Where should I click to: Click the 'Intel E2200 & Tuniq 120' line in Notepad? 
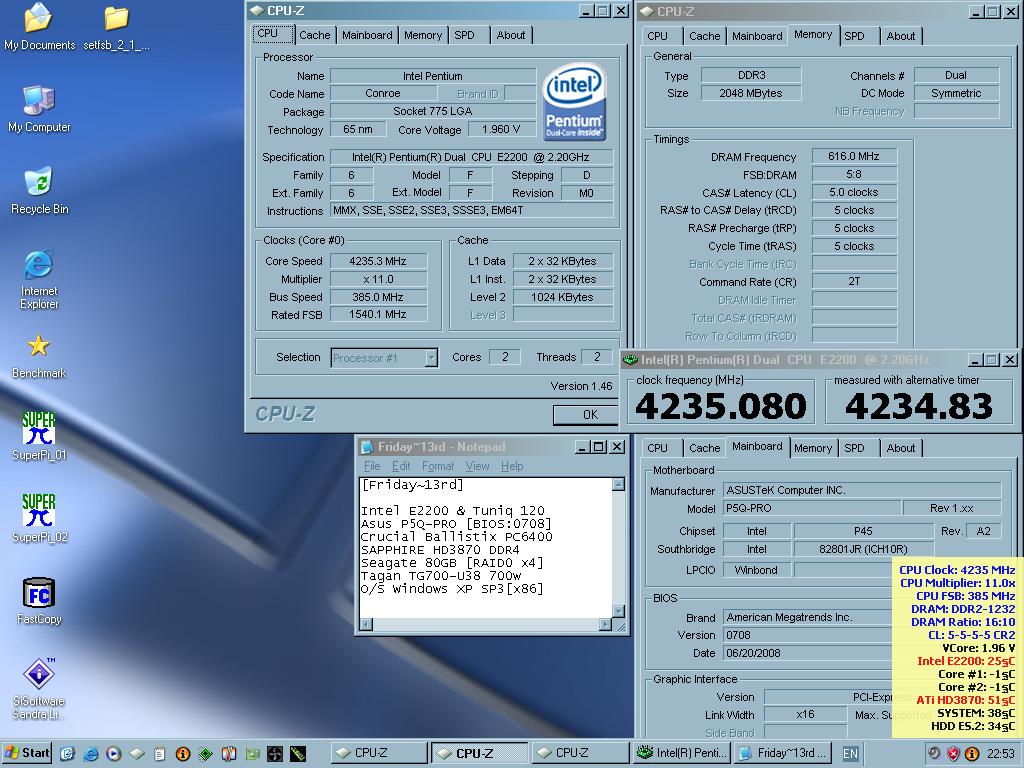point(452,511)
